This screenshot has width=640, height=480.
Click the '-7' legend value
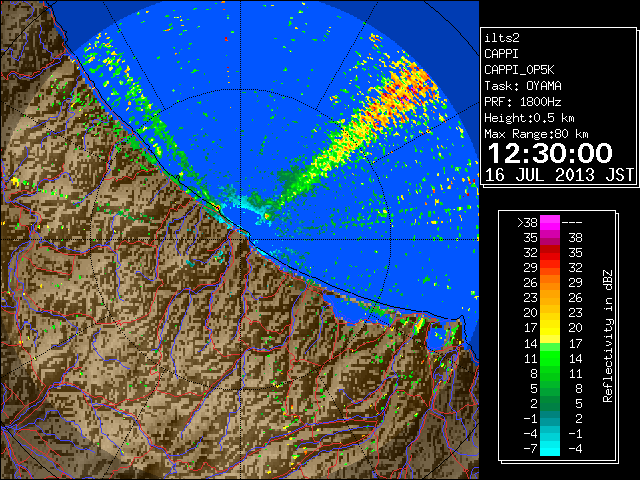click(530, 449)
